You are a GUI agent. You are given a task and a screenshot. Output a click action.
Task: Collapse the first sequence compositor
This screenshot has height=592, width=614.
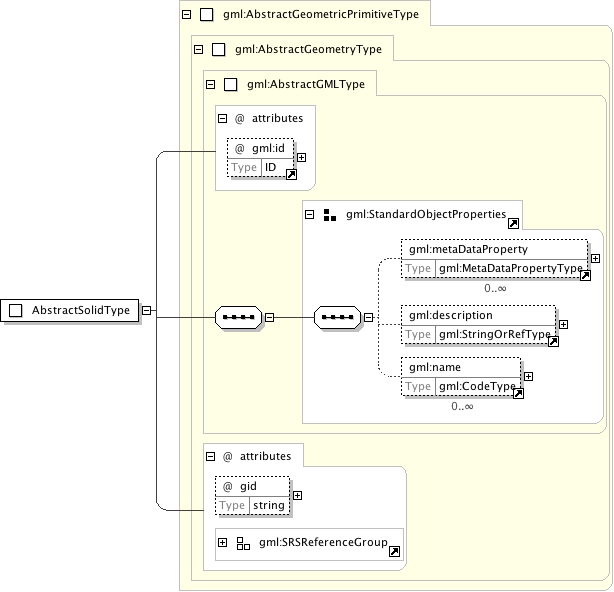(x=269, y=317)
